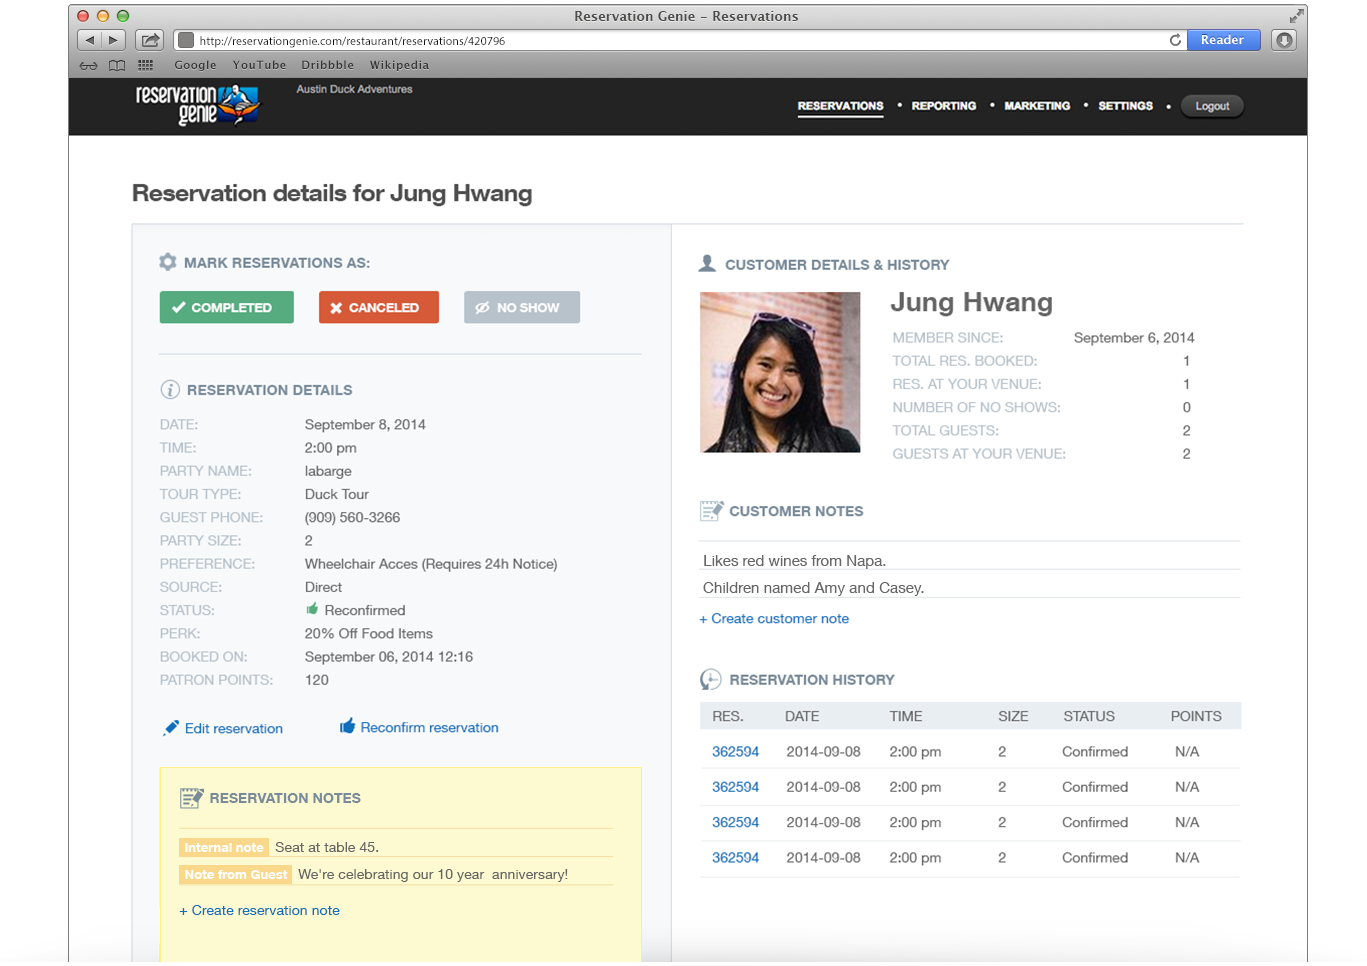
Task: Open the Marketing nav tab
Action: point(1037,106)
